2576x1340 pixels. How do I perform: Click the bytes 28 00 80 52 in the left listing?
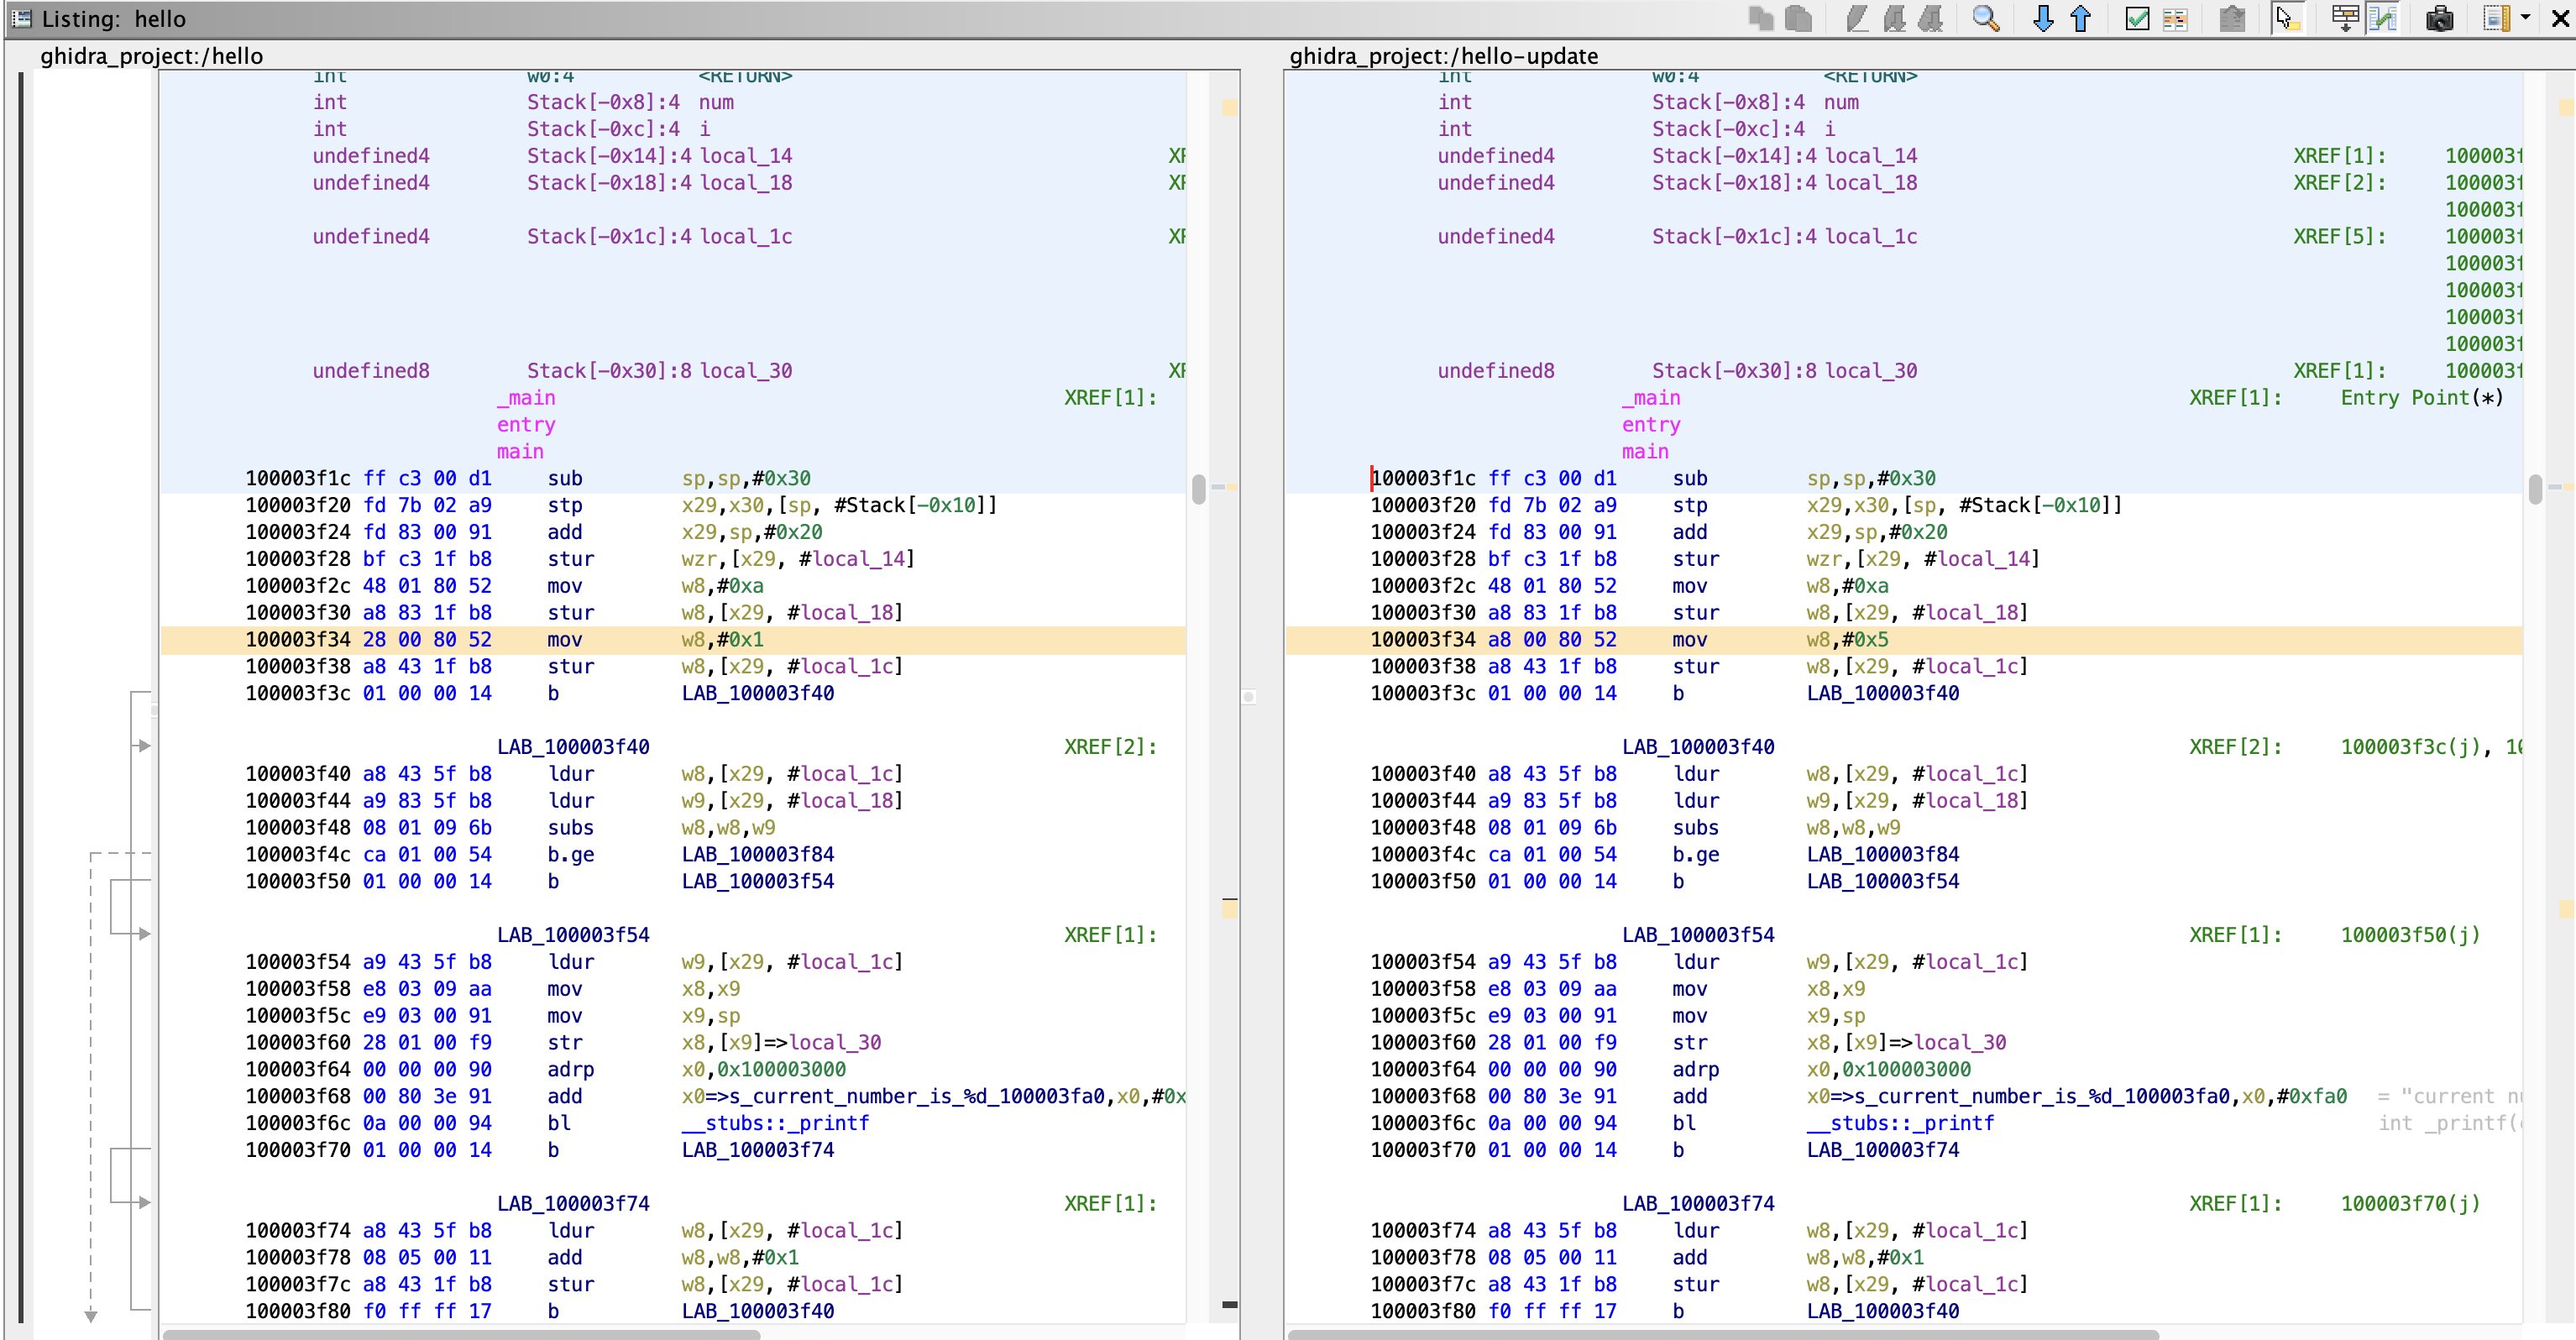point(427,640)
